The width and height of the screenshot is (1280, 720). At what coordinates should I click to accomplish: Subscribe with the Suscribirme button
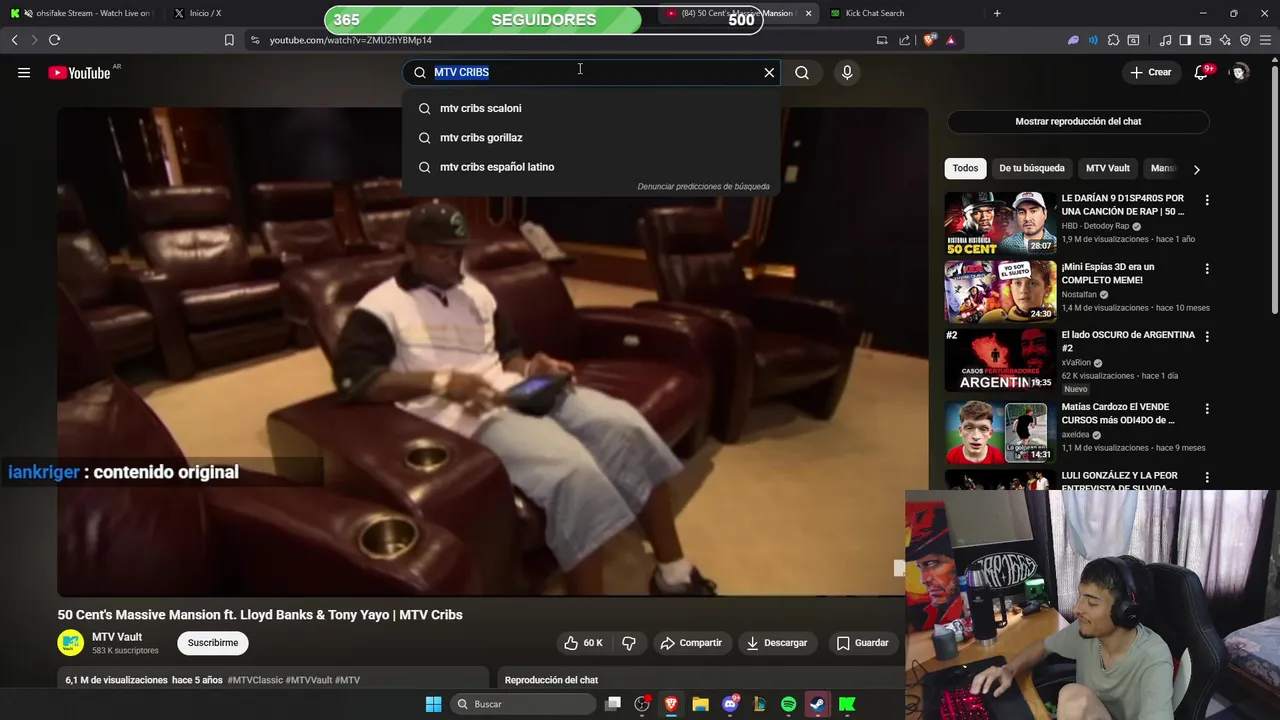pyautogui.click(x=213, y=643)
